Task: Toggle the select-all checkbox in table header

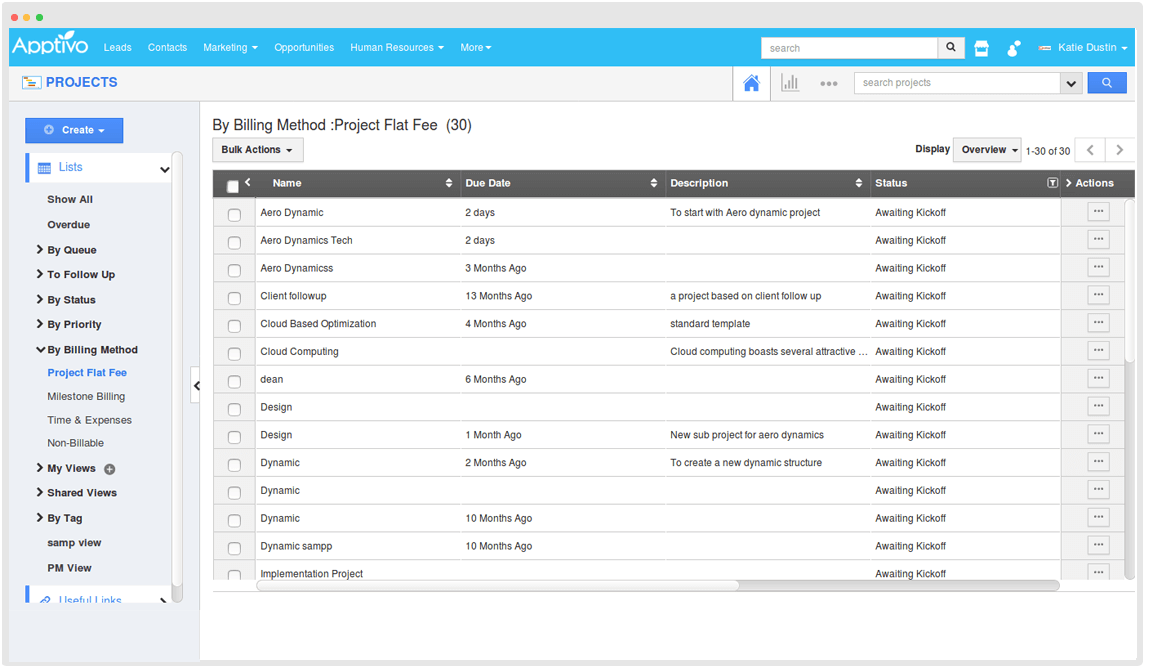Action: [x=233, y=186]
